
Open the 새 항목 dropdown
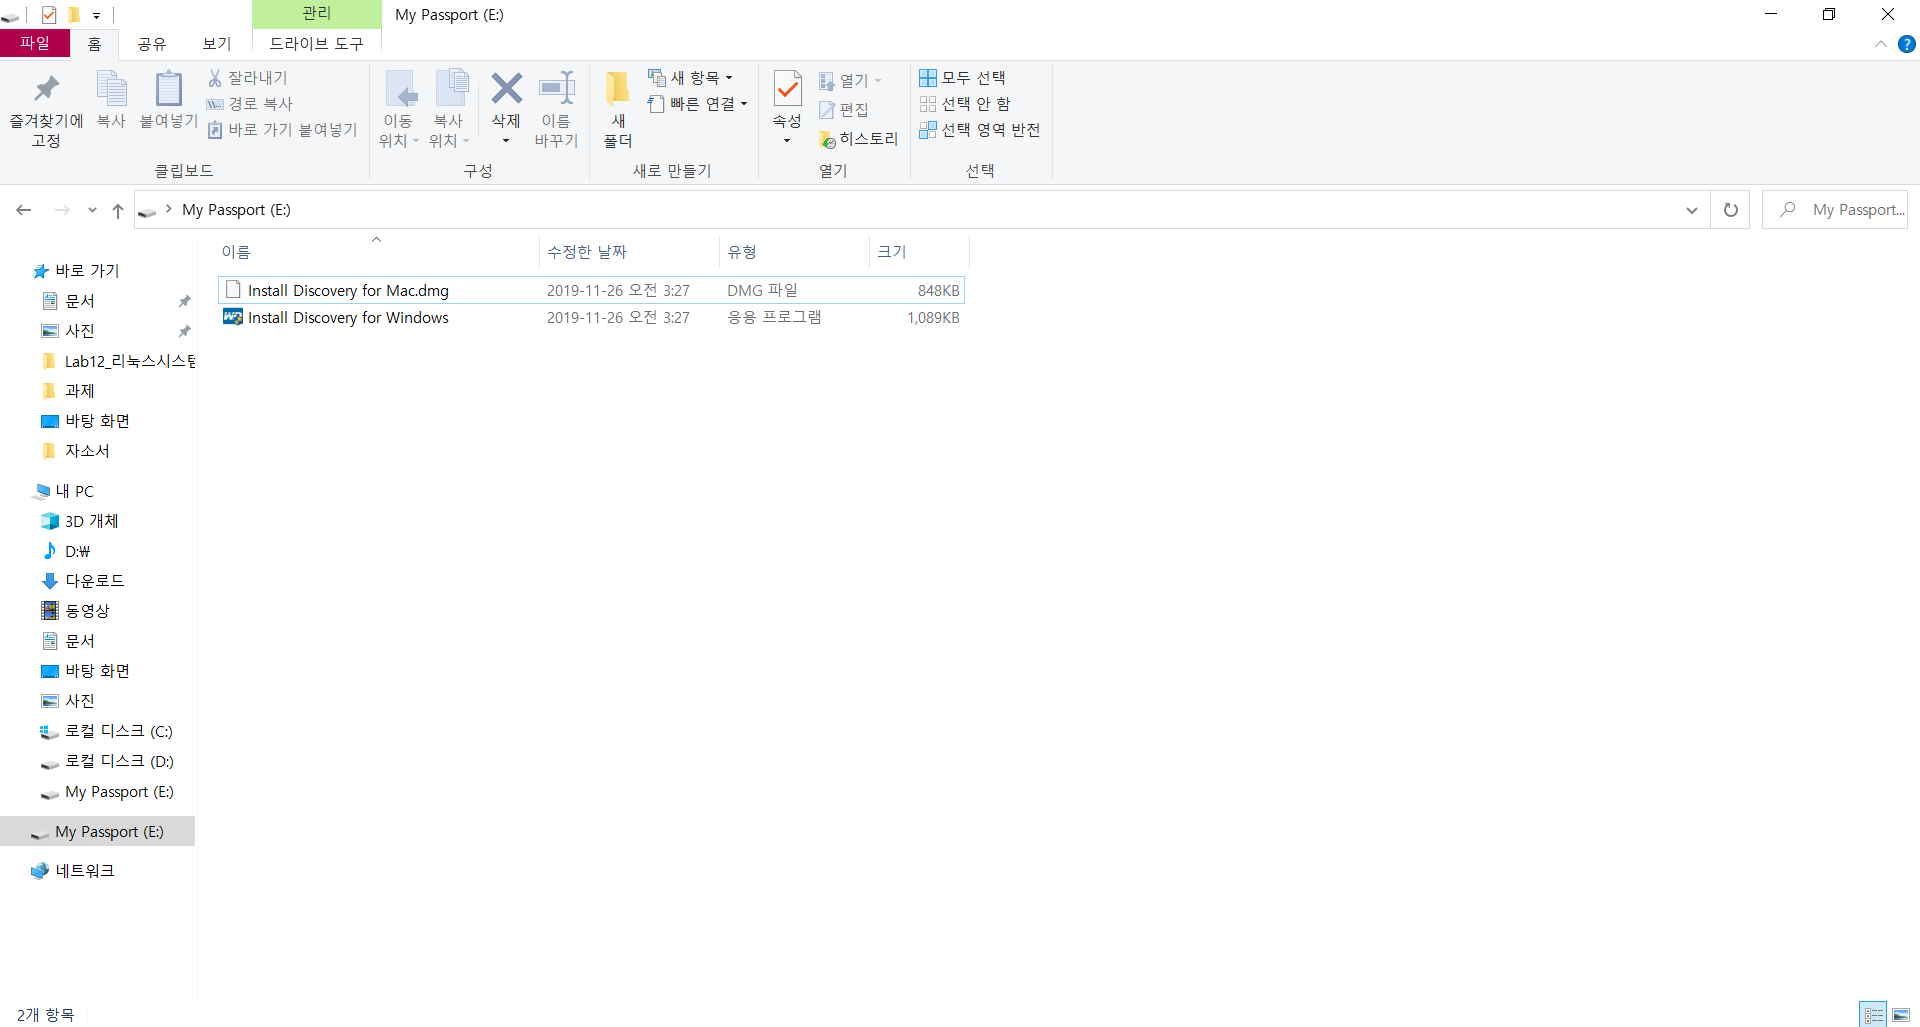click(x=691, y=78)
